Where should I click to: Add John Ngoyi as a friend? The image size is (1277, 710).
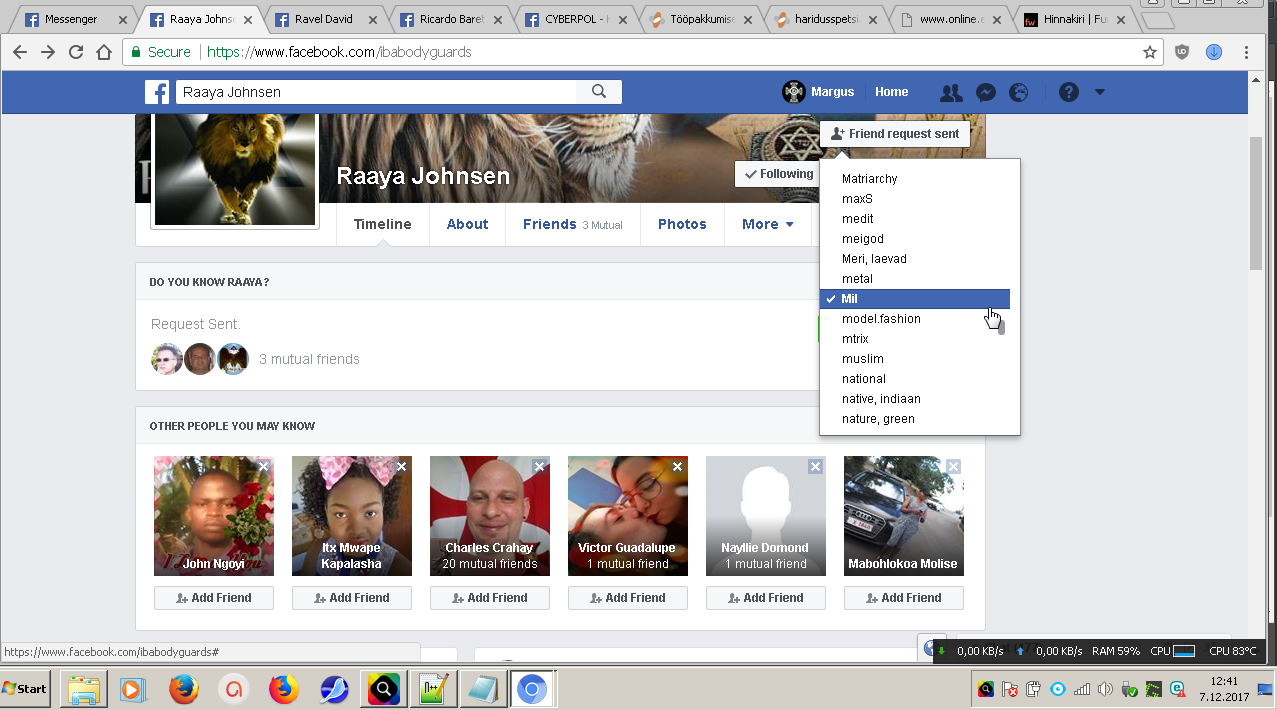click(x=214, y=598)
